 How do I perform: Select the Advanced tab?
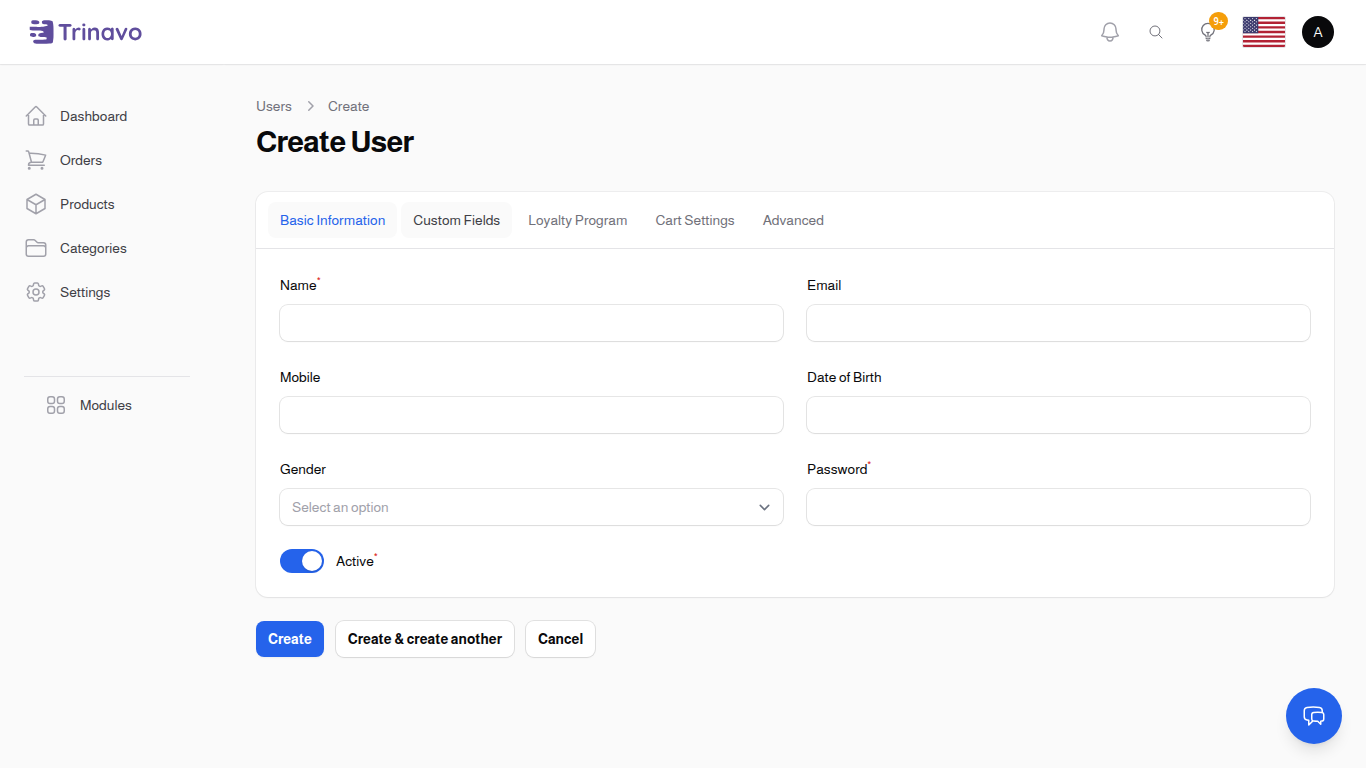pyautogui.click(x=793, y=220)
